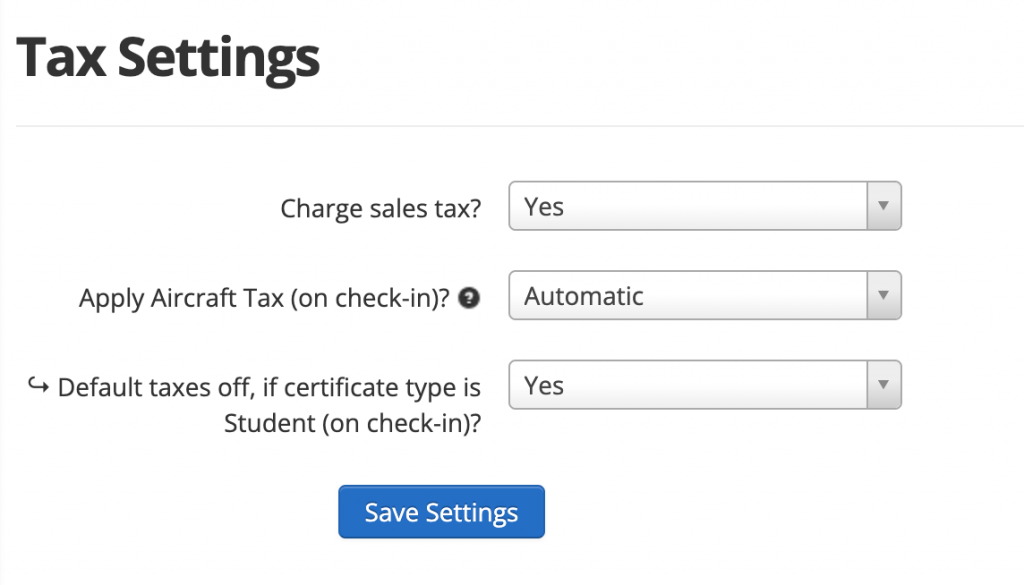Click the Tax Settings page heading
Viewport: 1024px width, 585px height.
tap(168, 59)
